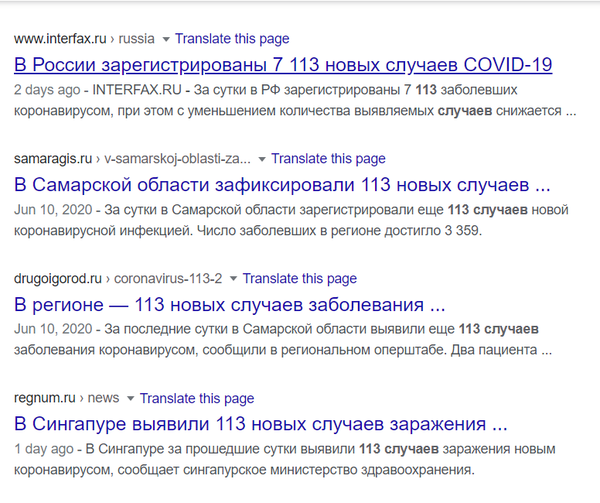Click the samaragis.ru snippet starting 'Jun 10, 2020 - За сутки'

(x=291, y=210)
